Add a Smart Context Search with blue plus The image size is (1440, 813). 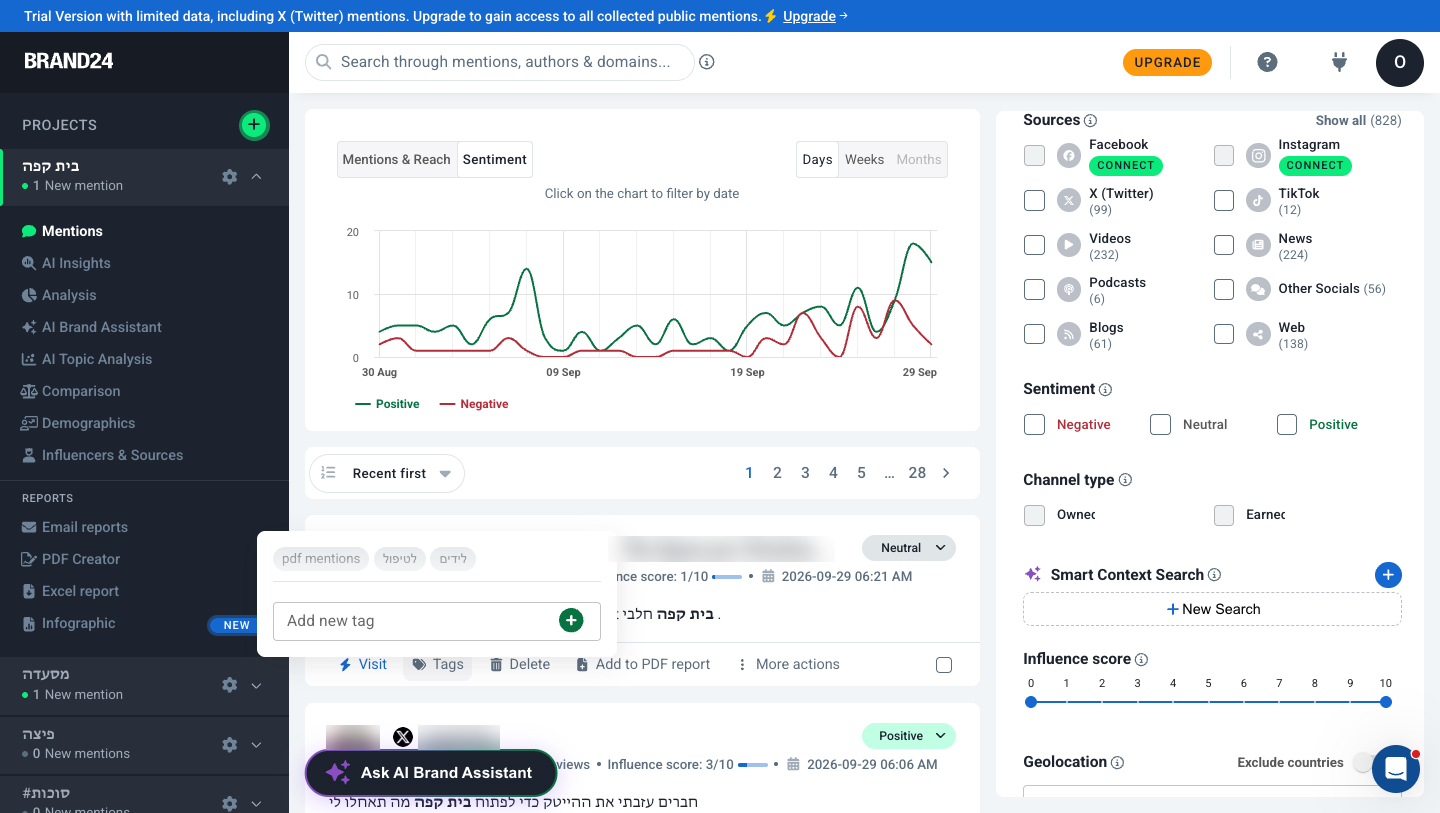click(1388, 575)
